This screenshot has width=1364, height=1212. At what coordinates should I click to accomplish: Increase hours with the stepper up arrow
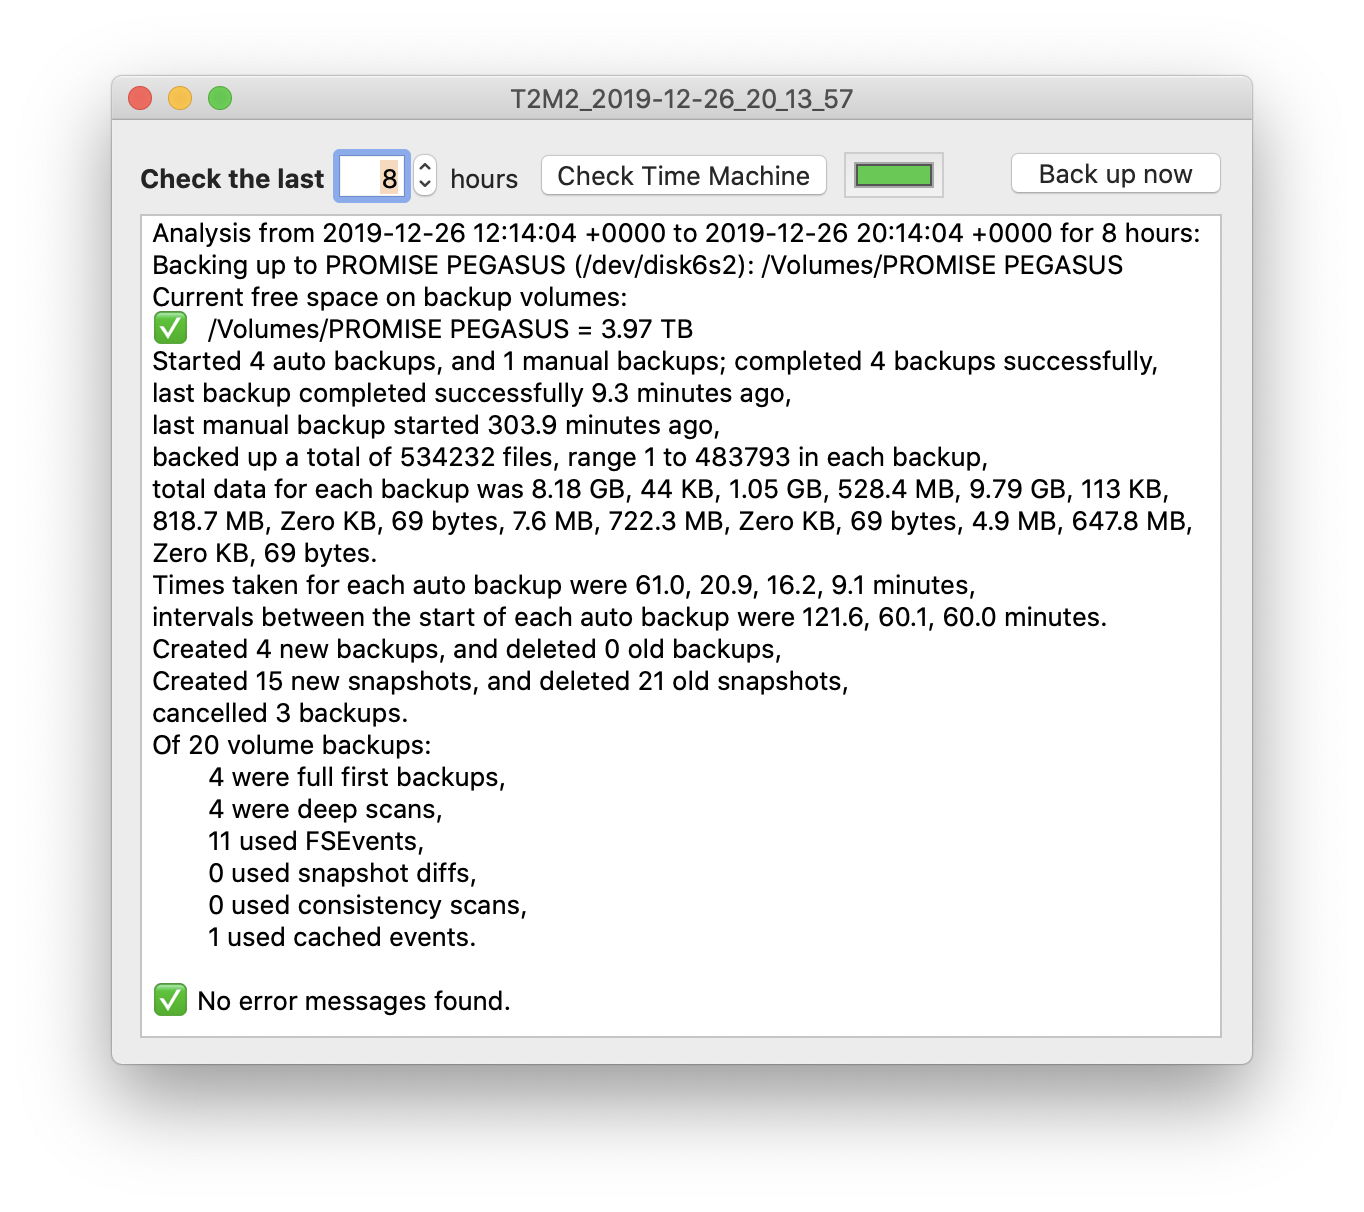point(425,167)
